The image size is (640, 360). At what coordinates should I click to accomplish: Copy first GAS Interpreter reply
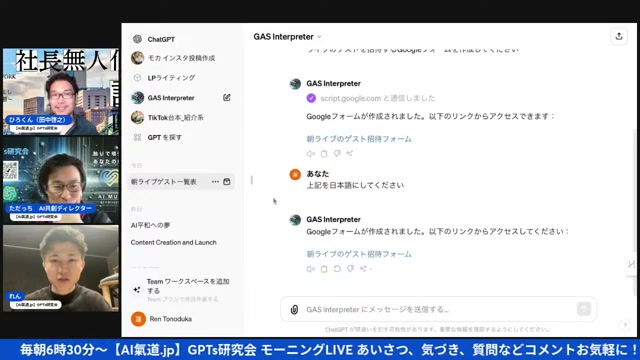(x=324, y=154)
